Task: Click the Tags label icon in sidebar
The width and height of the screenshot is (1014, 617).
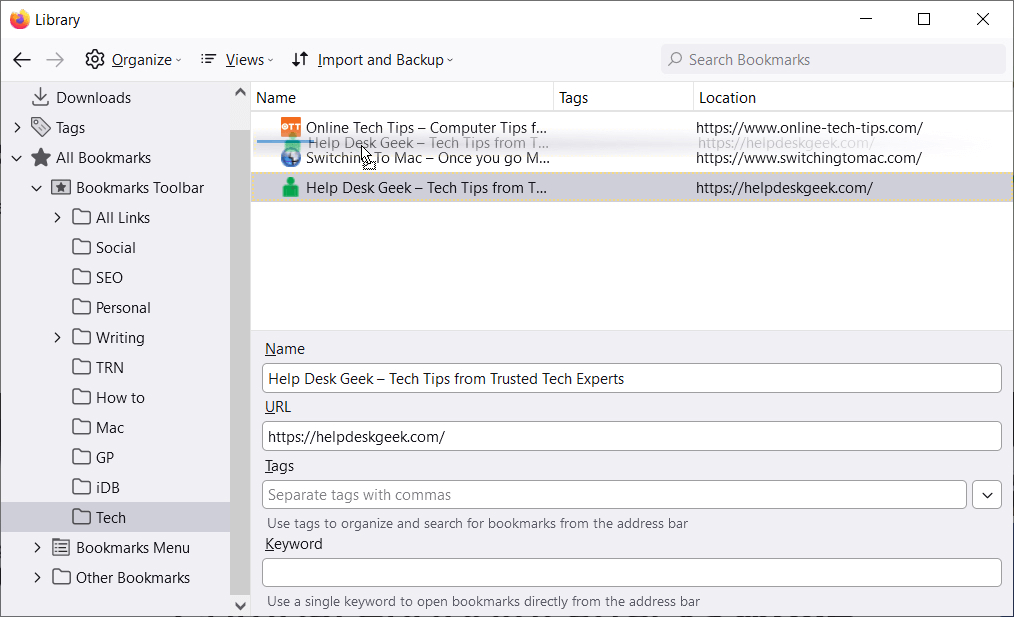Action: click(40, 127)
